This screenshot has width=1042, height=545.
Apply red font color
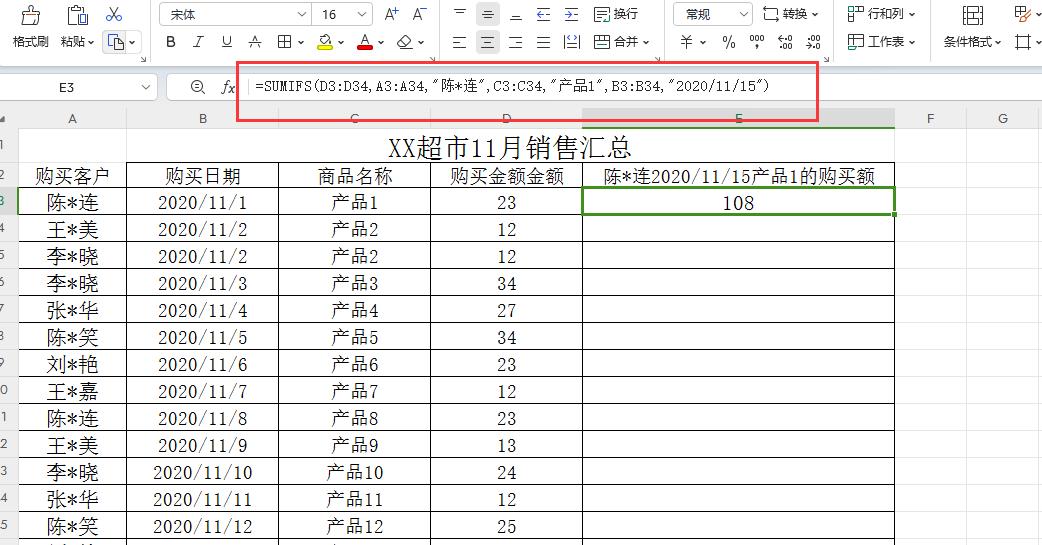tap(365, 43)
